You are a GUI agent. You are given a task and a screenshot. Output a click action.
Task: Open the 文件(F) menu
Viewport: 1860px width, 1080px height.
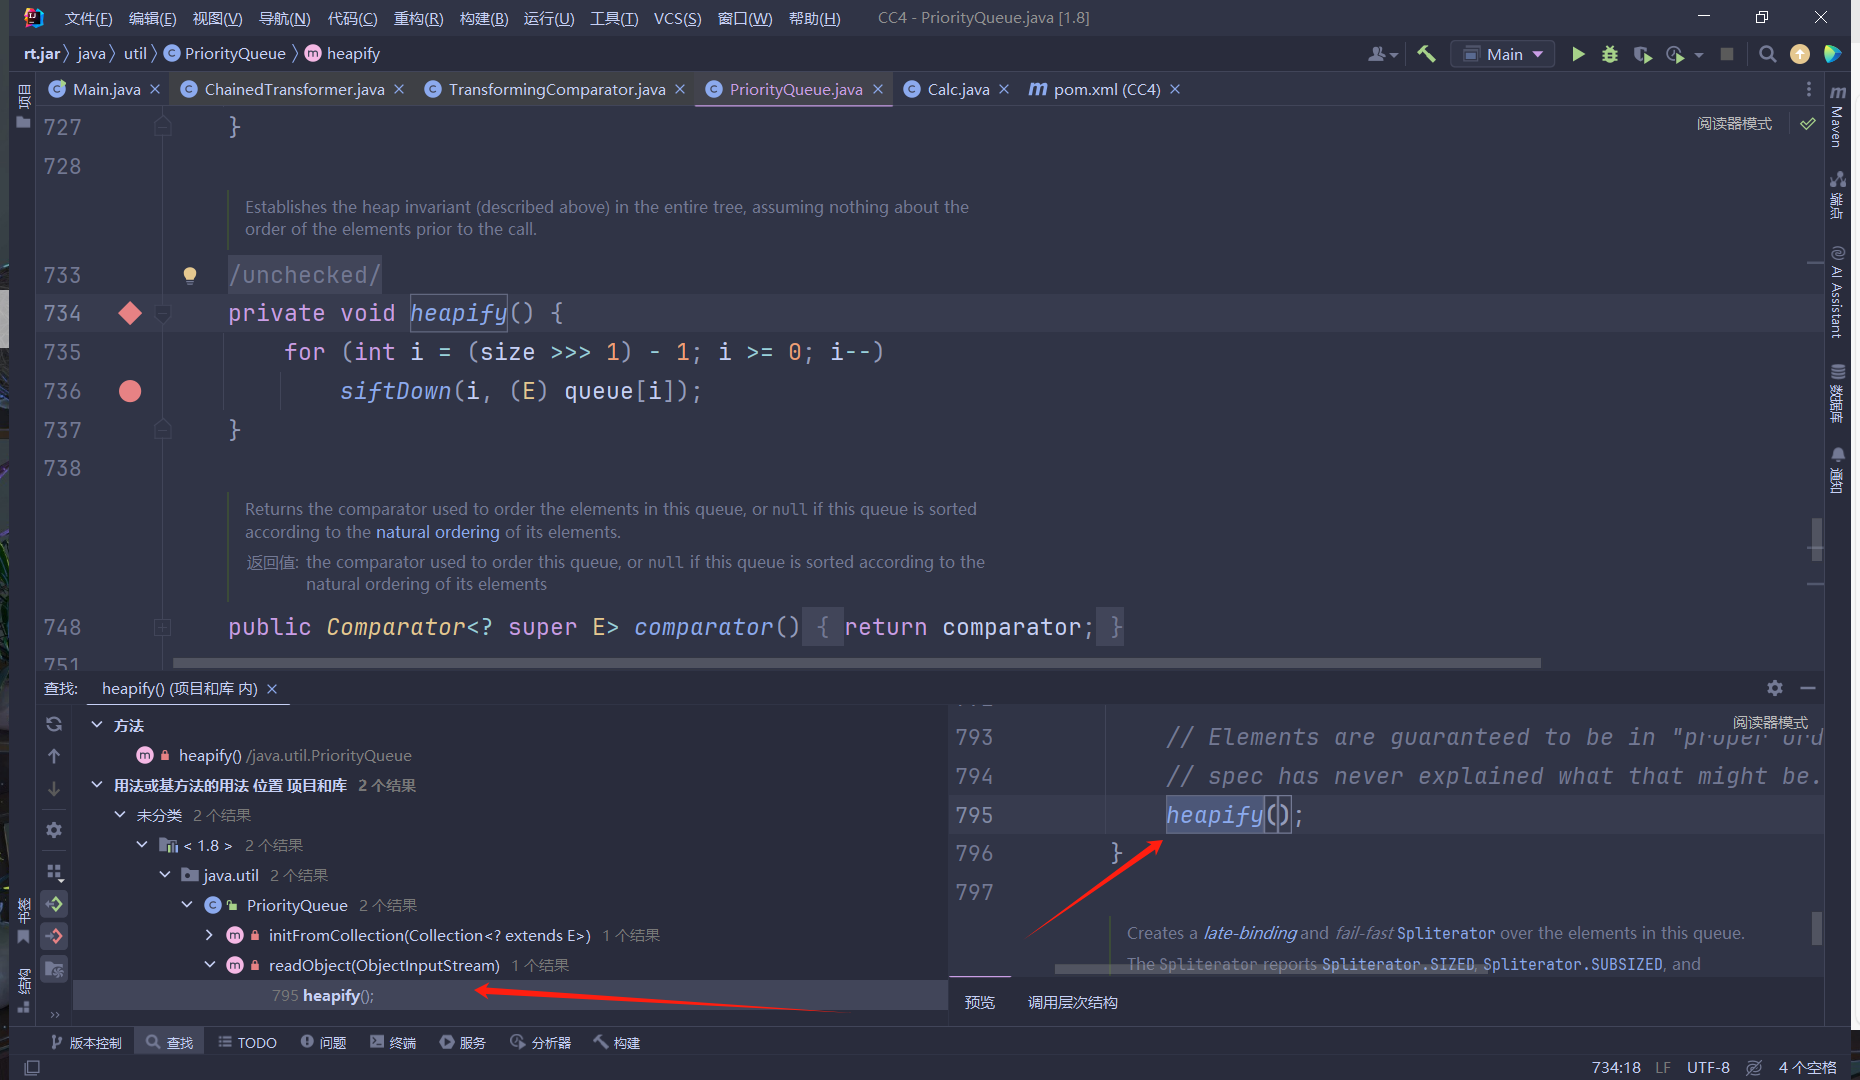tap(88, 18)
